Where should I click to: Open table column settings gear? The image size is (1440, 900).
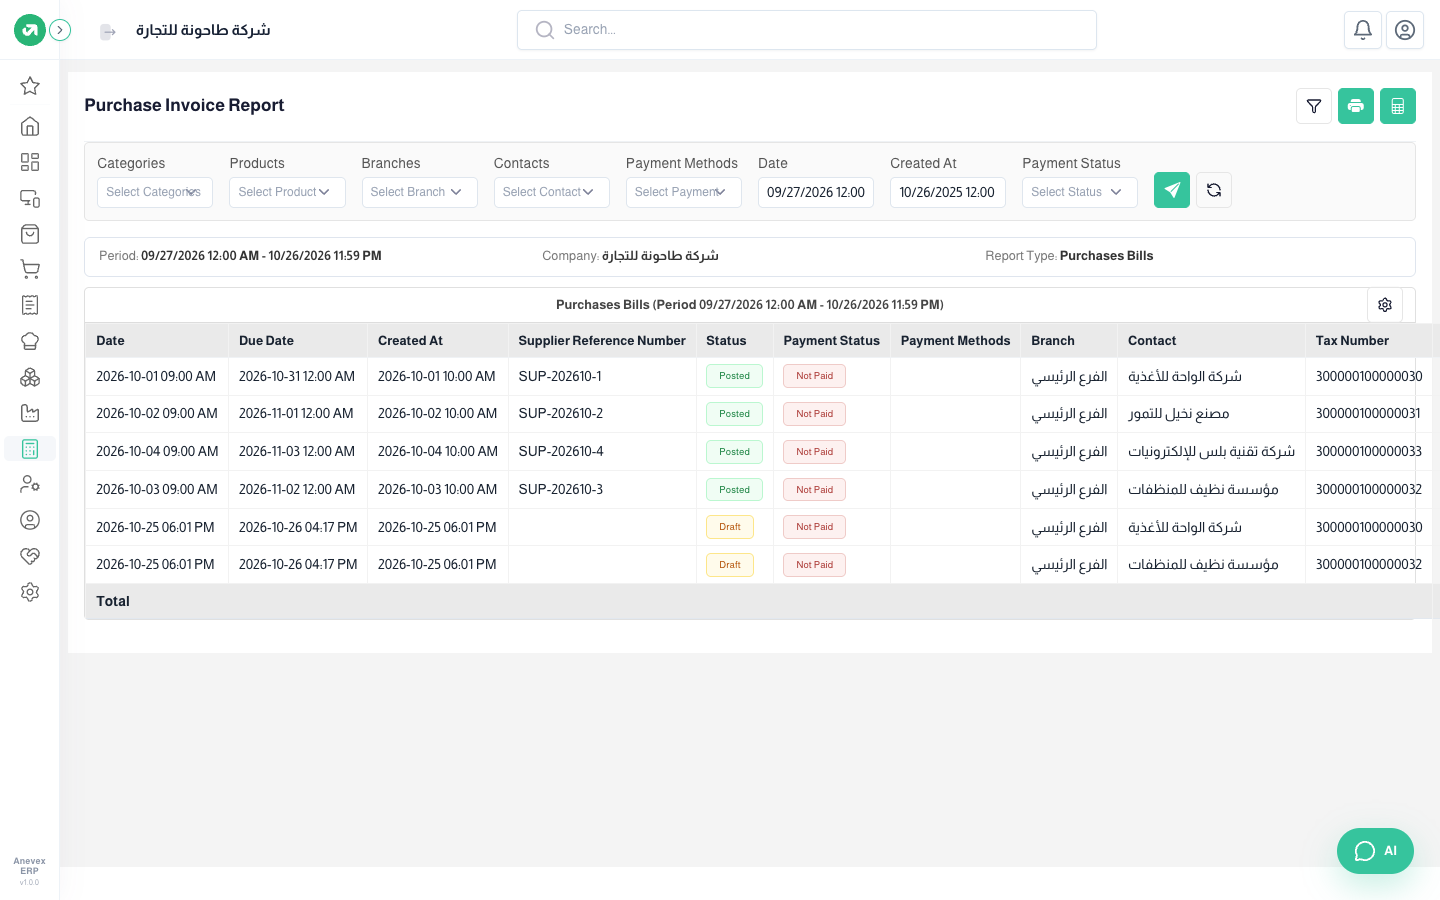pyautogui.click(x=1385, y=305)
